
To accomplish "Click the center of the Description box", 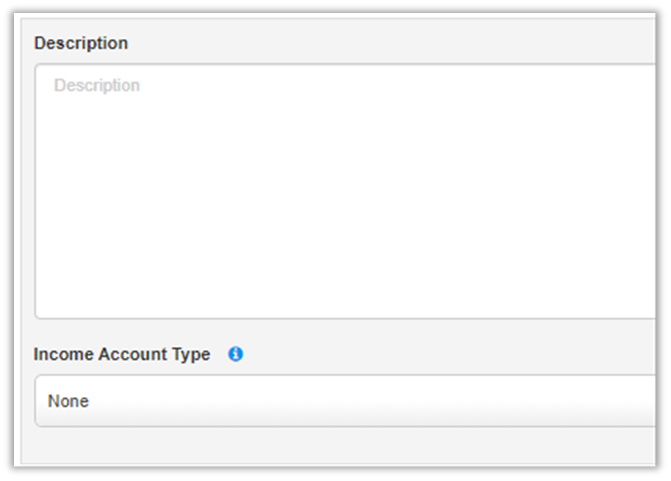I will (x=345, y=191).
